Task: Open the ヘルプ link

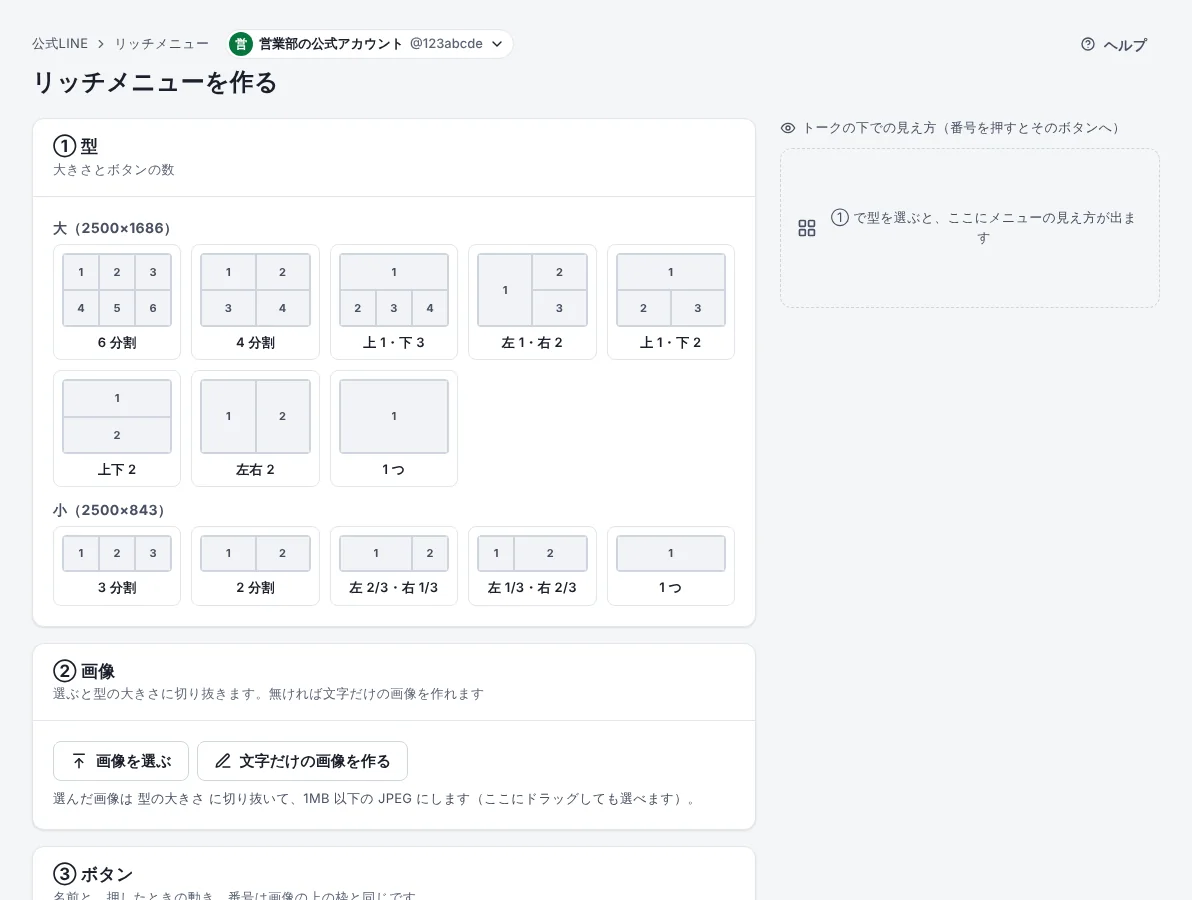Action: click(1114, 45)
